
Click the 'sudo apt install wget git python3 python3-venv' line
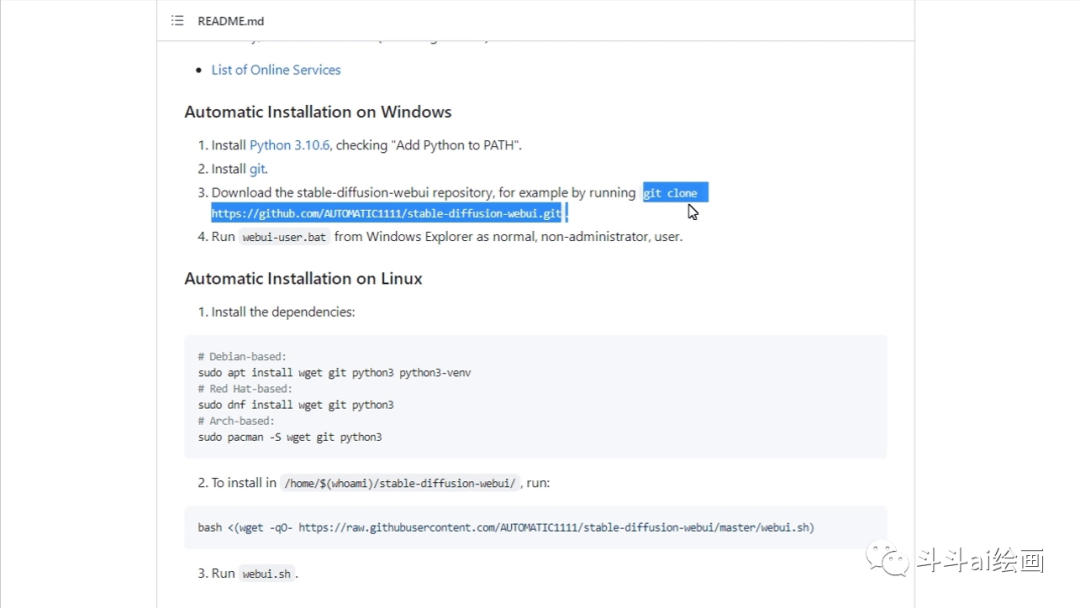(x=335, y=373)
